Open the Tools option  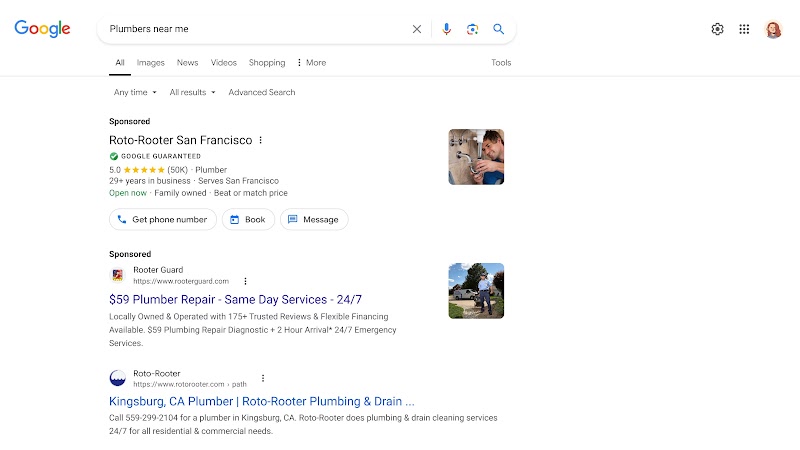(501, 62)
